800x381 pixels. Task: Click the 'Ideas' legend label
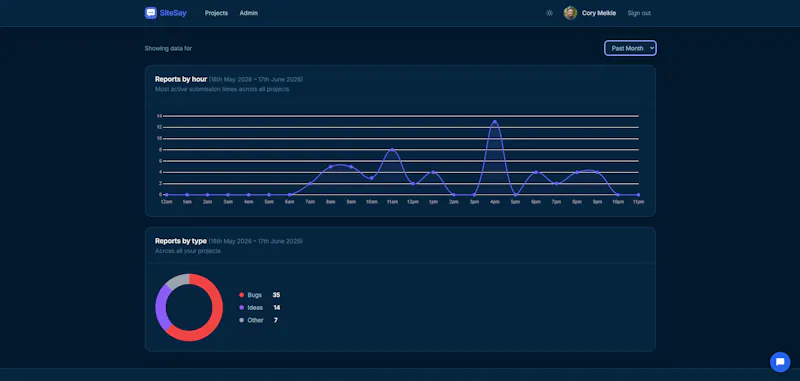pyautogui.click(x=255, y=308)
